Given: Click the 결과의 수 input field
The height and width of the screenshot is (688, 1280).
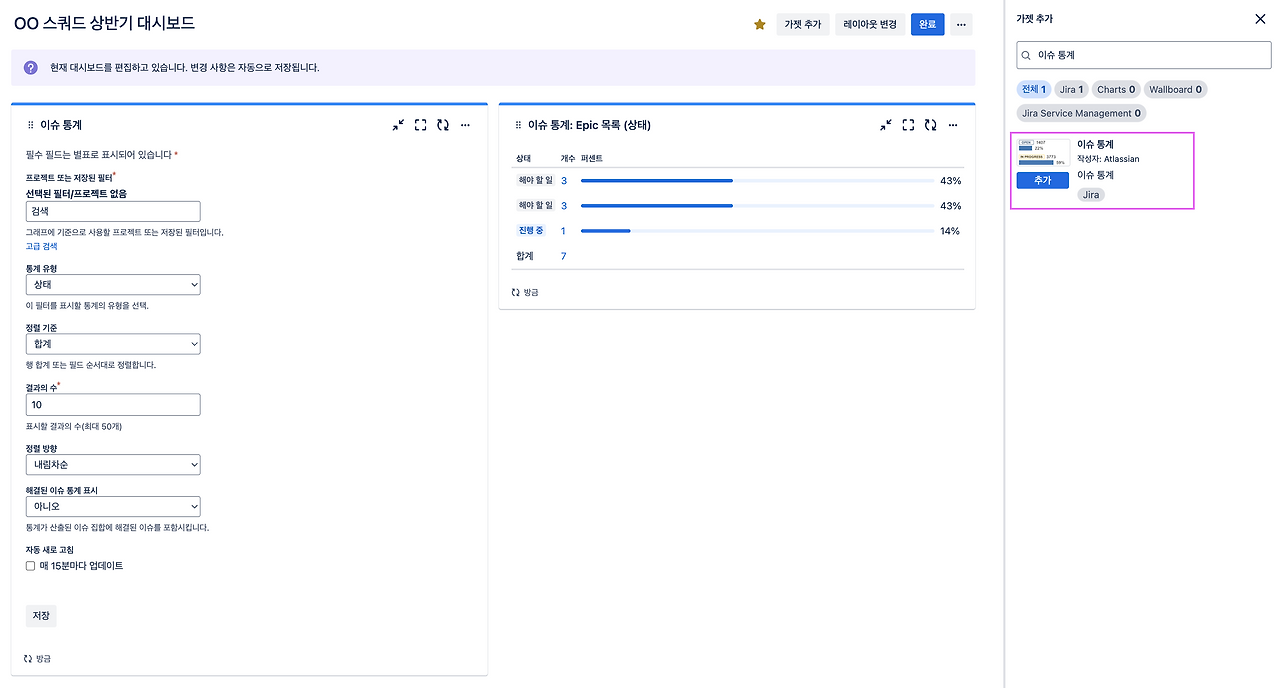Looking at the screenshot, I should (113, 405).
